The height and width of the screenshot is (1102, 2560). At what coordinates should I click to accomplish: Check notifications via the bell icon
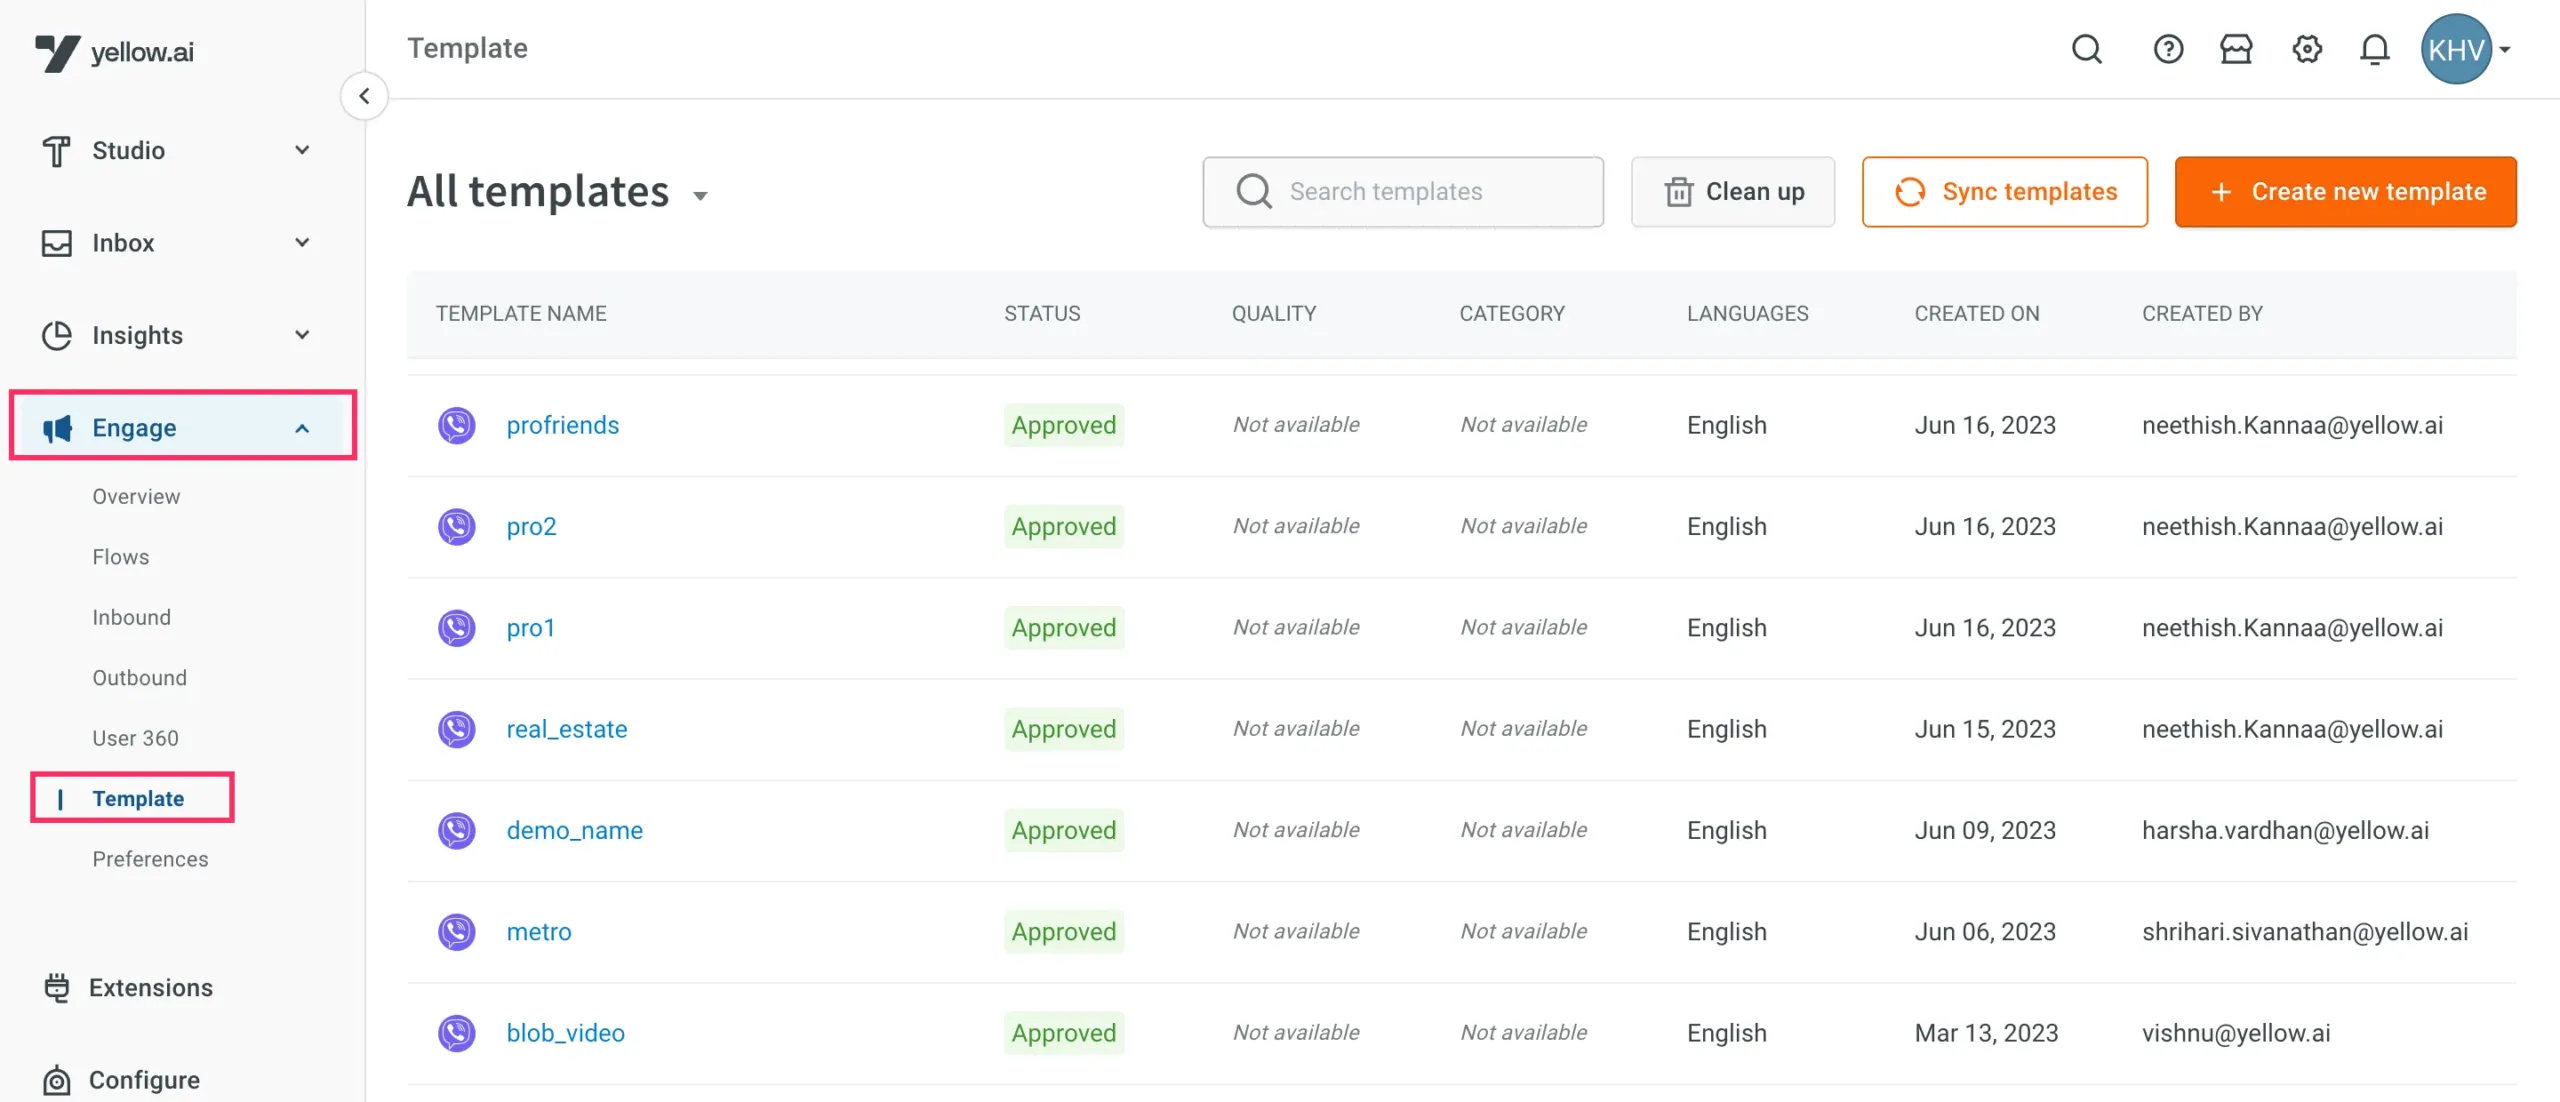pyautogui.click(x=2375, y=48)
